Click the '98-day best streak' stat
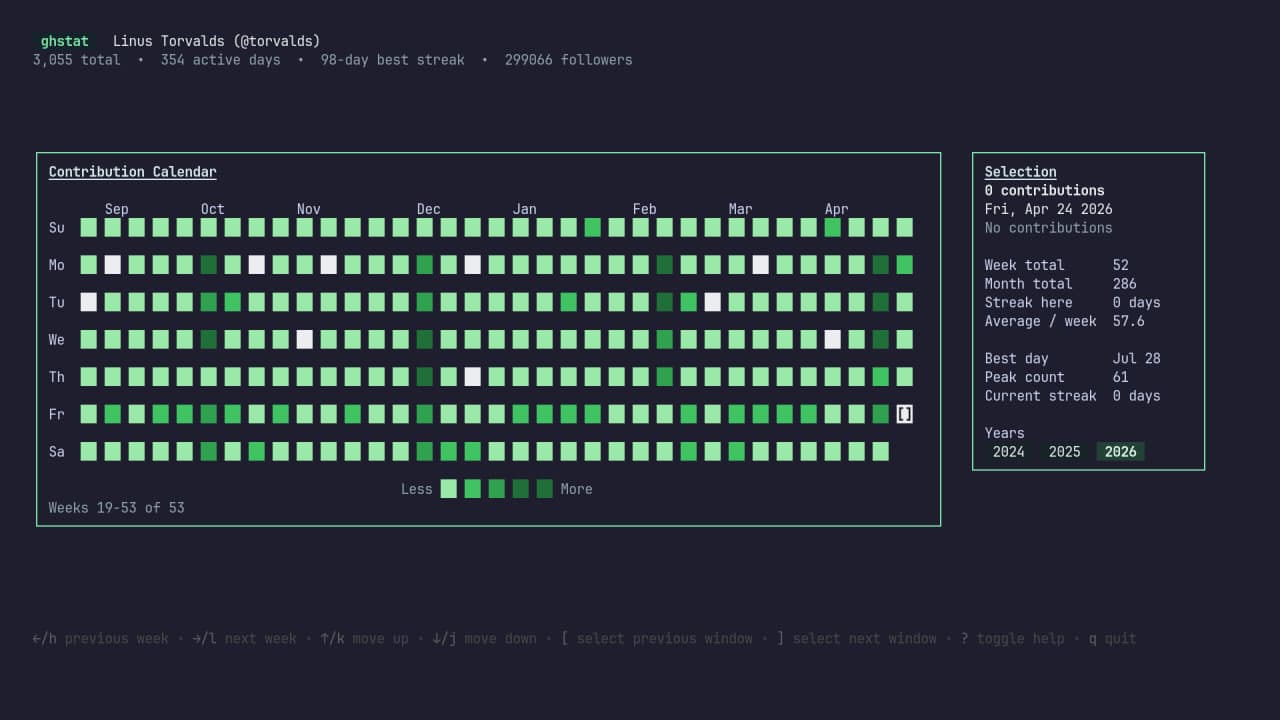This screenshot has width=1280, height=720. (392, 60)
